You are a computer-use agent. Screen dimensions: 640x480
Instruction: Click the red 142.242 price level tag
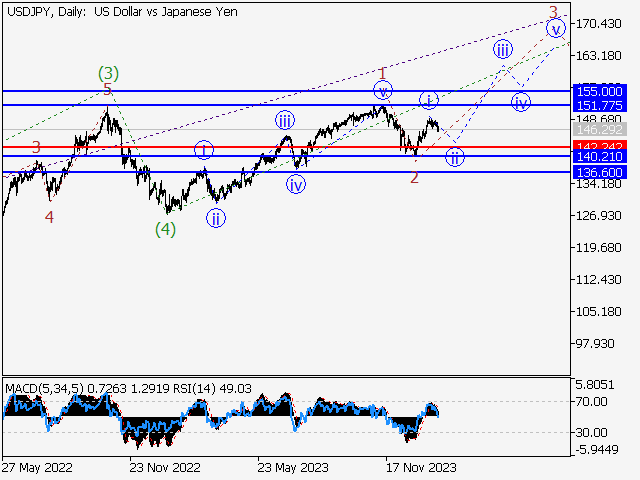(600, 145)
